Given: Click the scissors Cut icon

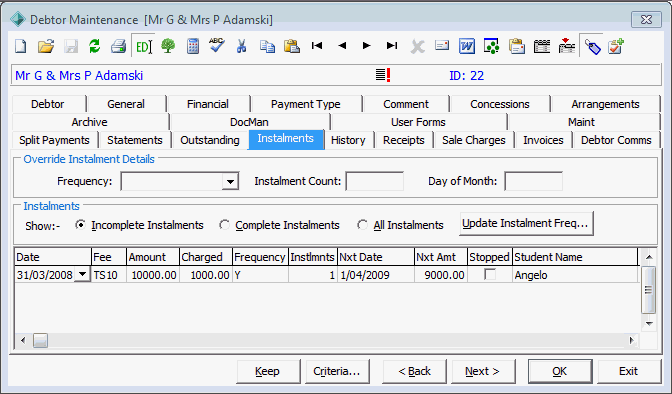Looking at the screenshot, I should (242, 46).
